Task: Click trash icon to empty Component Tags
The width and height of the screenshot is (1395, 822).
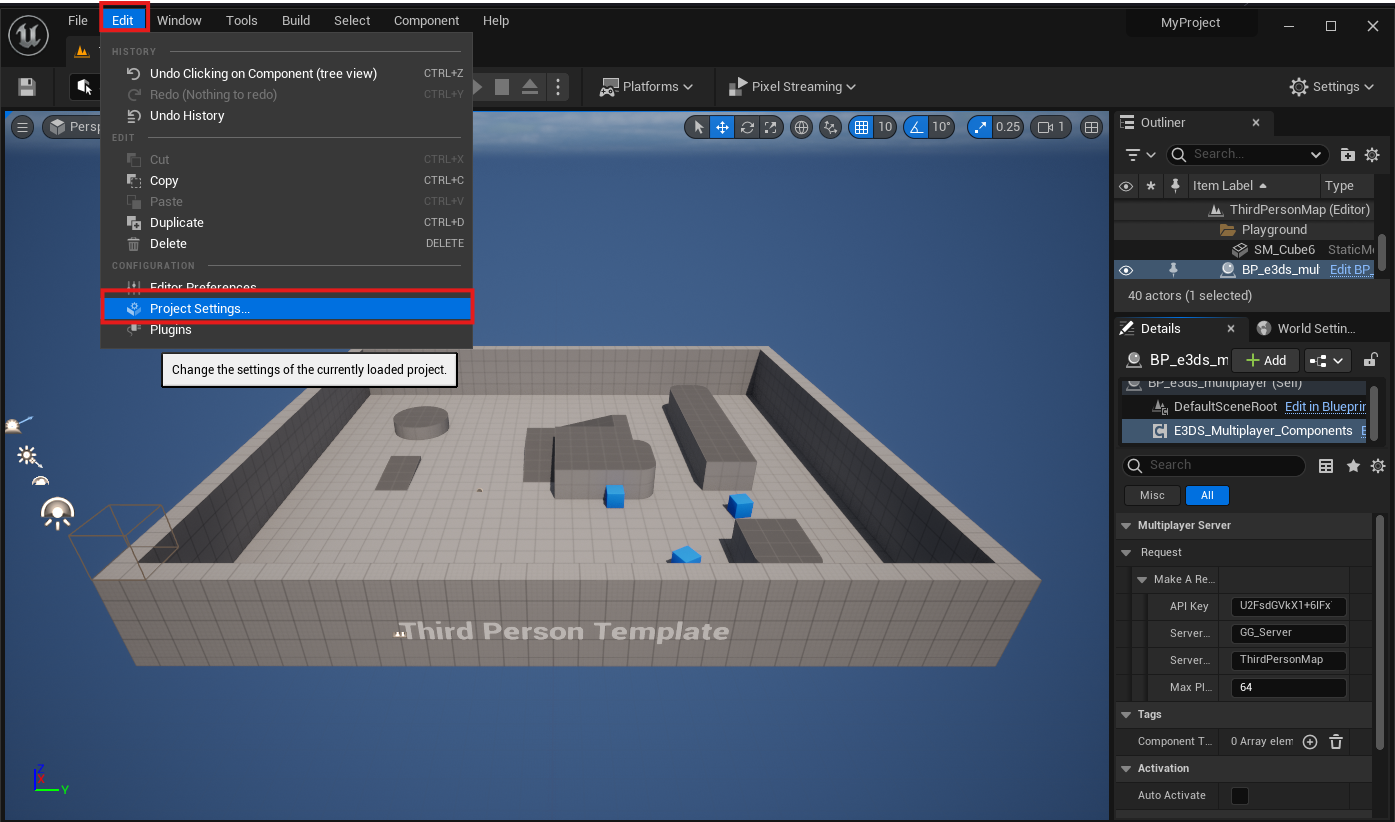Action: point(1335,741)
